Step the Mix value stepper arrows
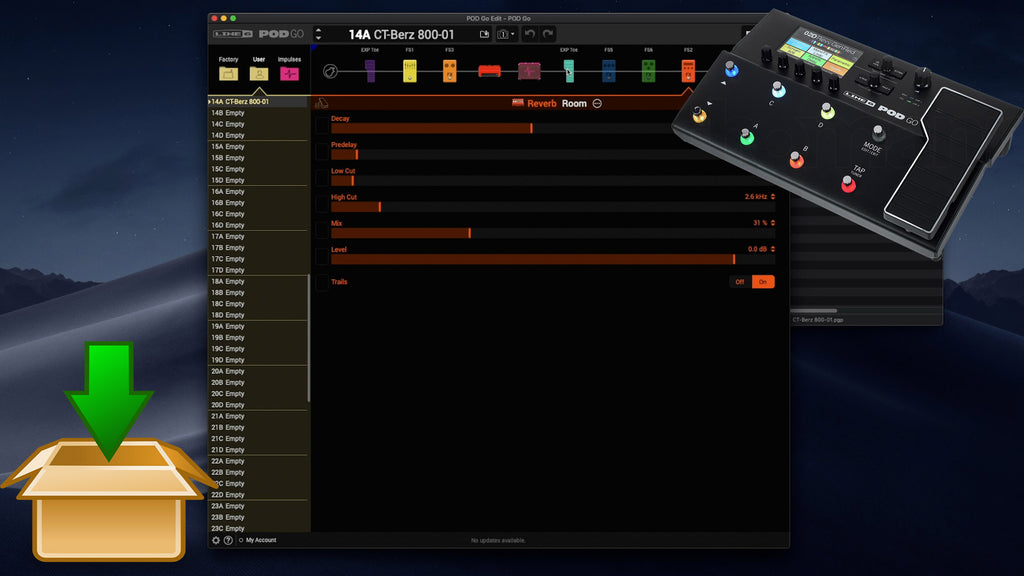The height and width of the screenshot is (576, 1024). (x=771, y=222)
